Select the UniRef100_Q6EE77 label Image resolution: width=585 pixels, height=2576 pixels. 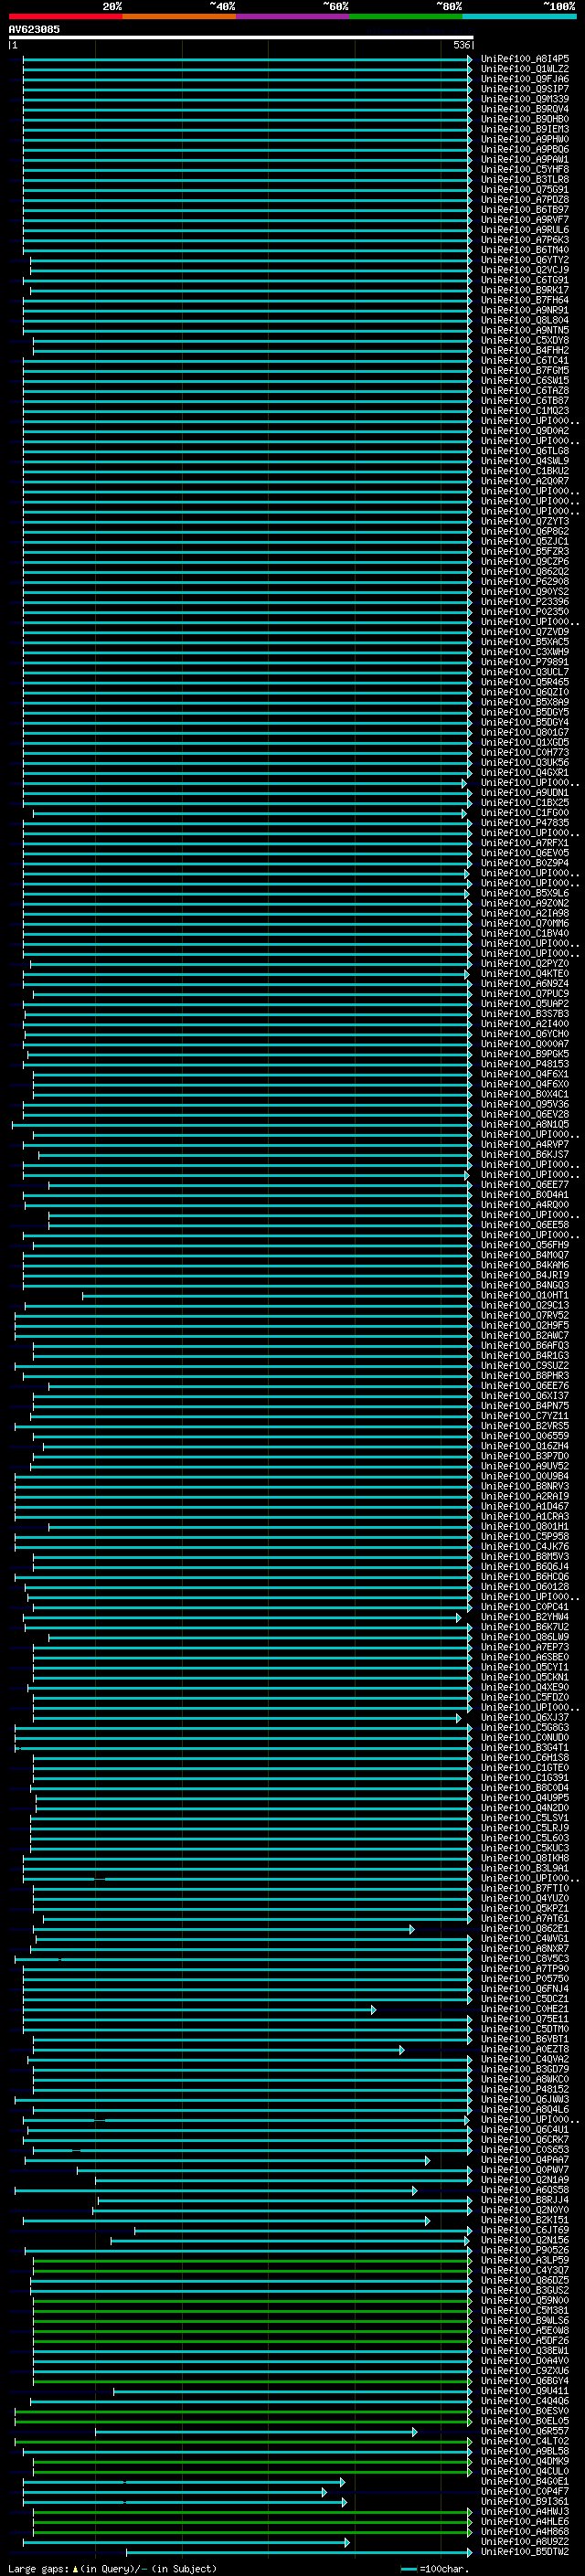(x=525, y=1185)
